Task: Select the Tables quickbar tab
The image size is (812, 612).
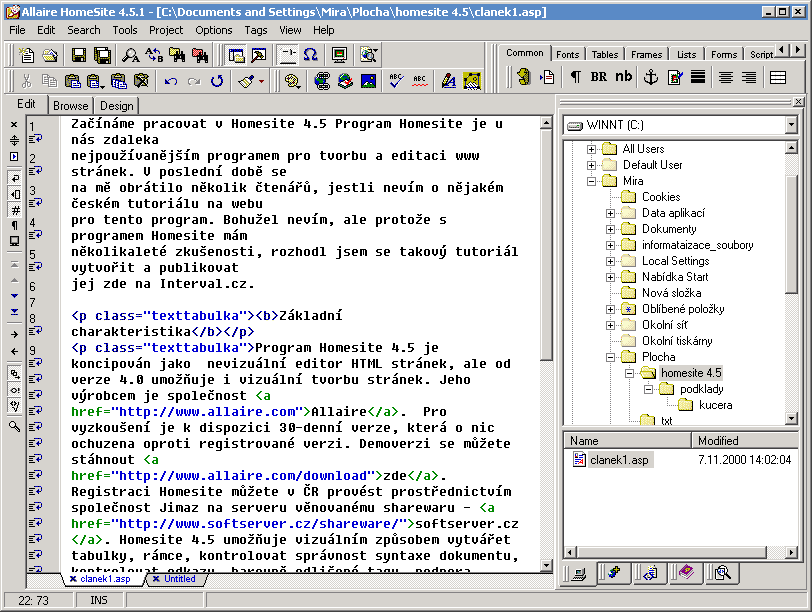Action: coord(605,54)
